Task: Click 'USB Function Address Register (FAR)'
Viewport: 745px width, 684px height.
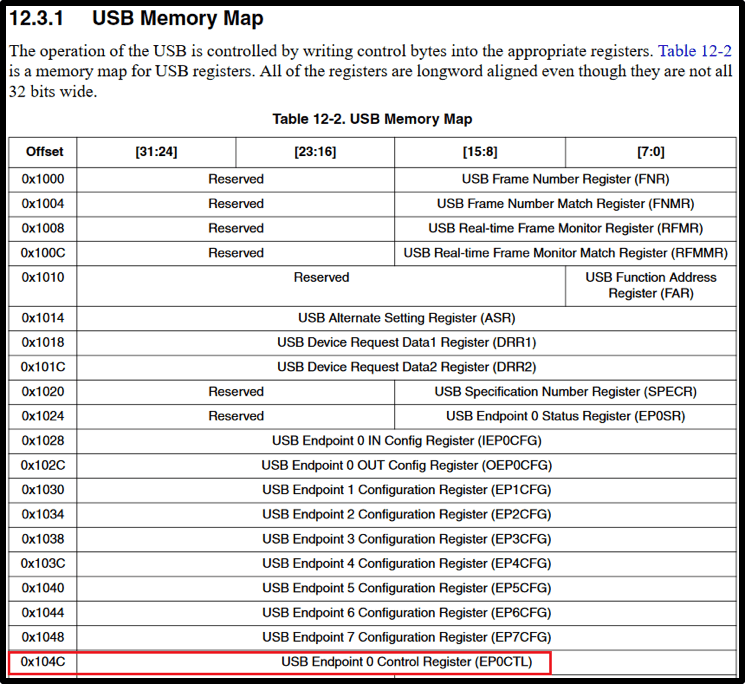Action: tap(651, 285)
